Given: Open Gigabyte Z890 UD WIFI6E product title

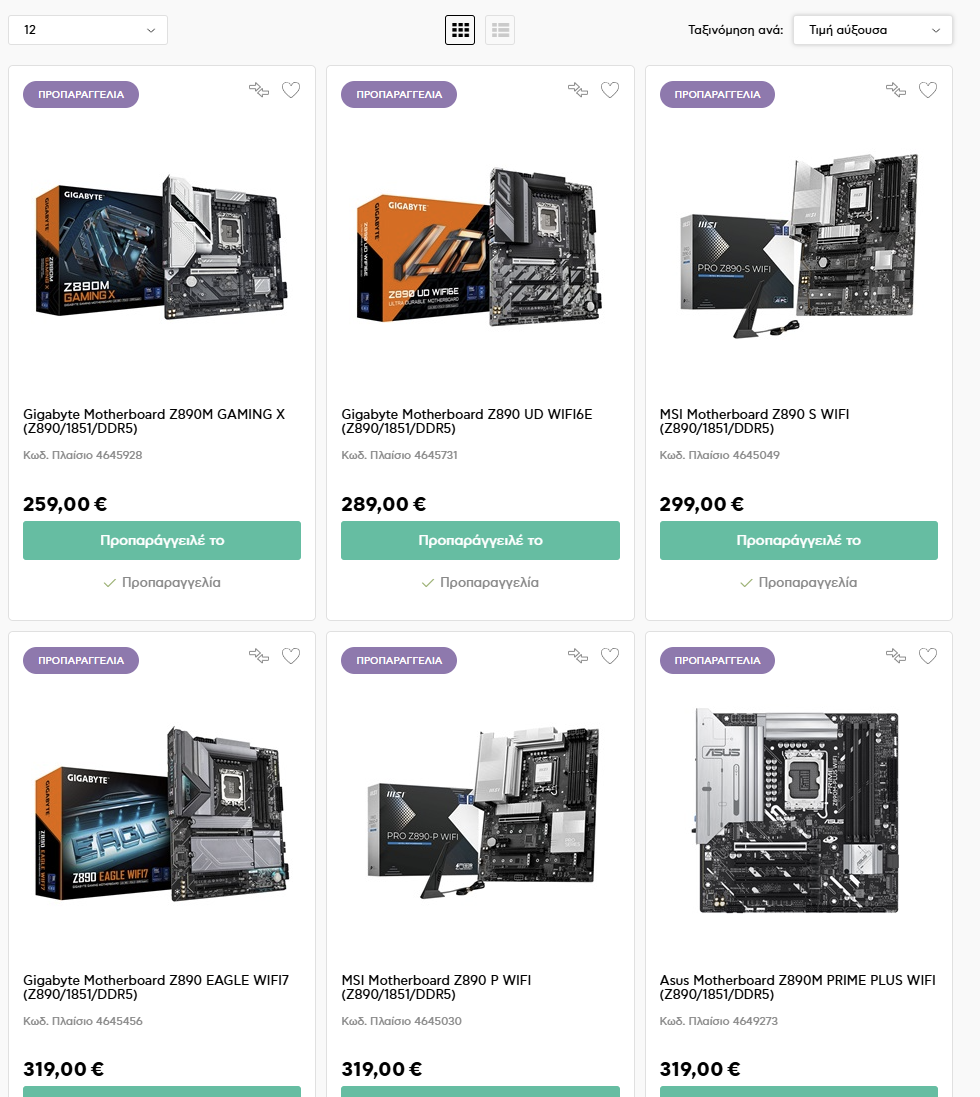Looking at the screenshot, I should click(467, 421).
